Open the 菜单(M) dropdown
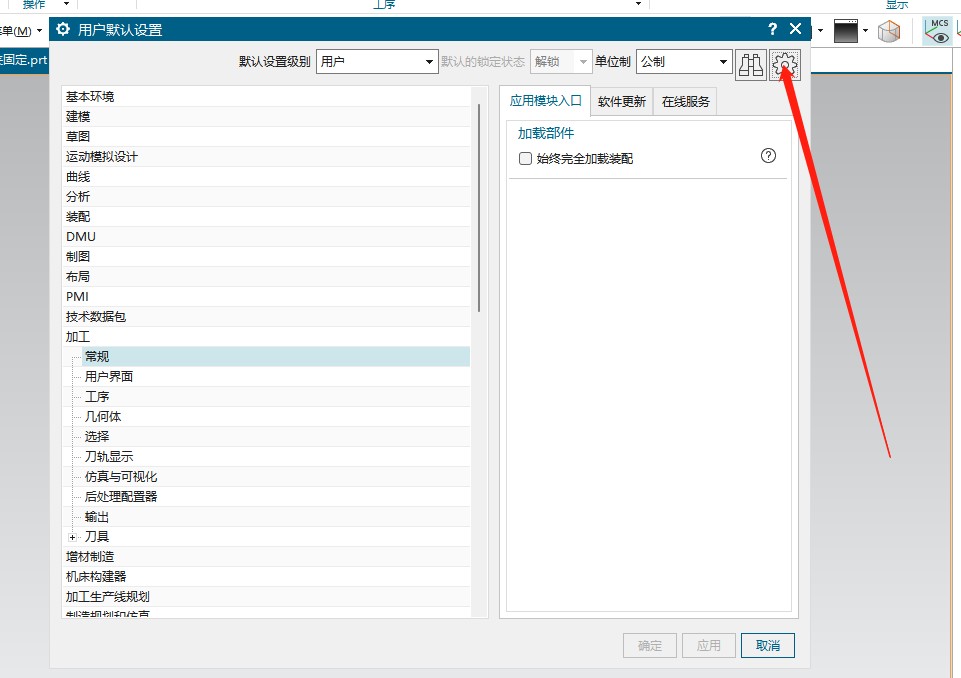Image resolution: width=961 pixels, height=678 pixels. point(21,31)
